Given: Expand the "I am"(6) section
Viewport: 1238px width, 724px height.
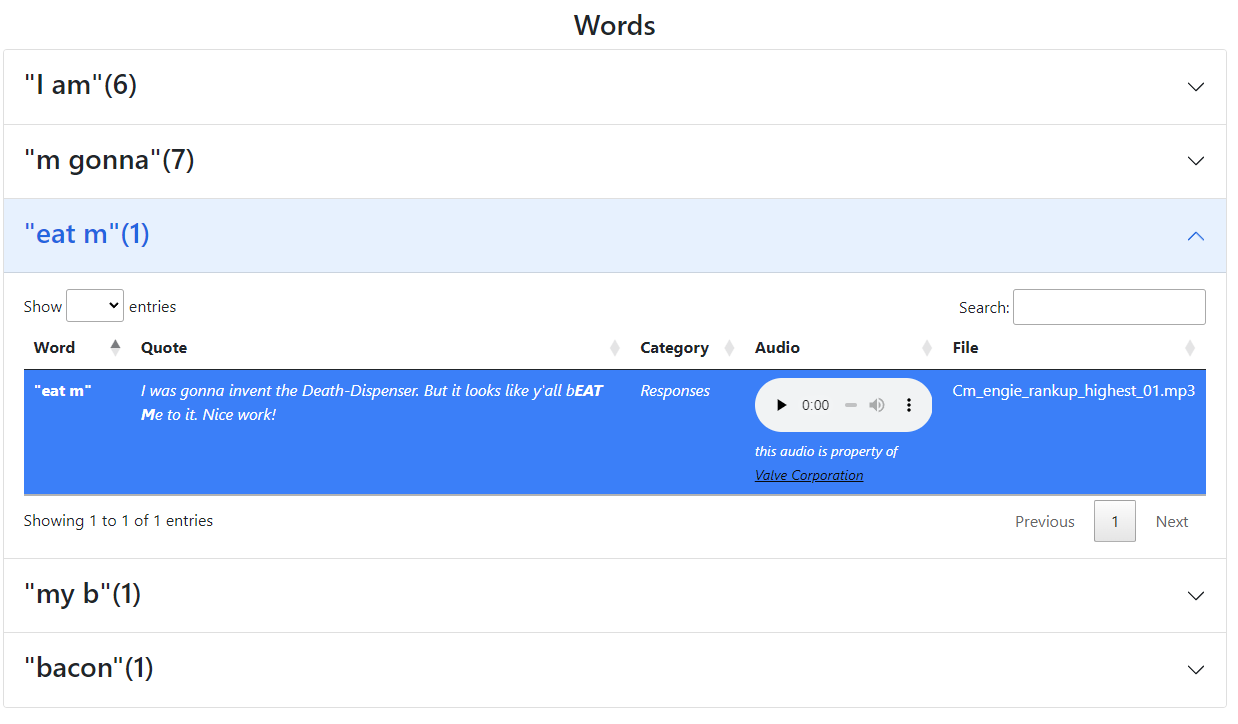Looking at the screenshot, I should (x=614, y=86).
